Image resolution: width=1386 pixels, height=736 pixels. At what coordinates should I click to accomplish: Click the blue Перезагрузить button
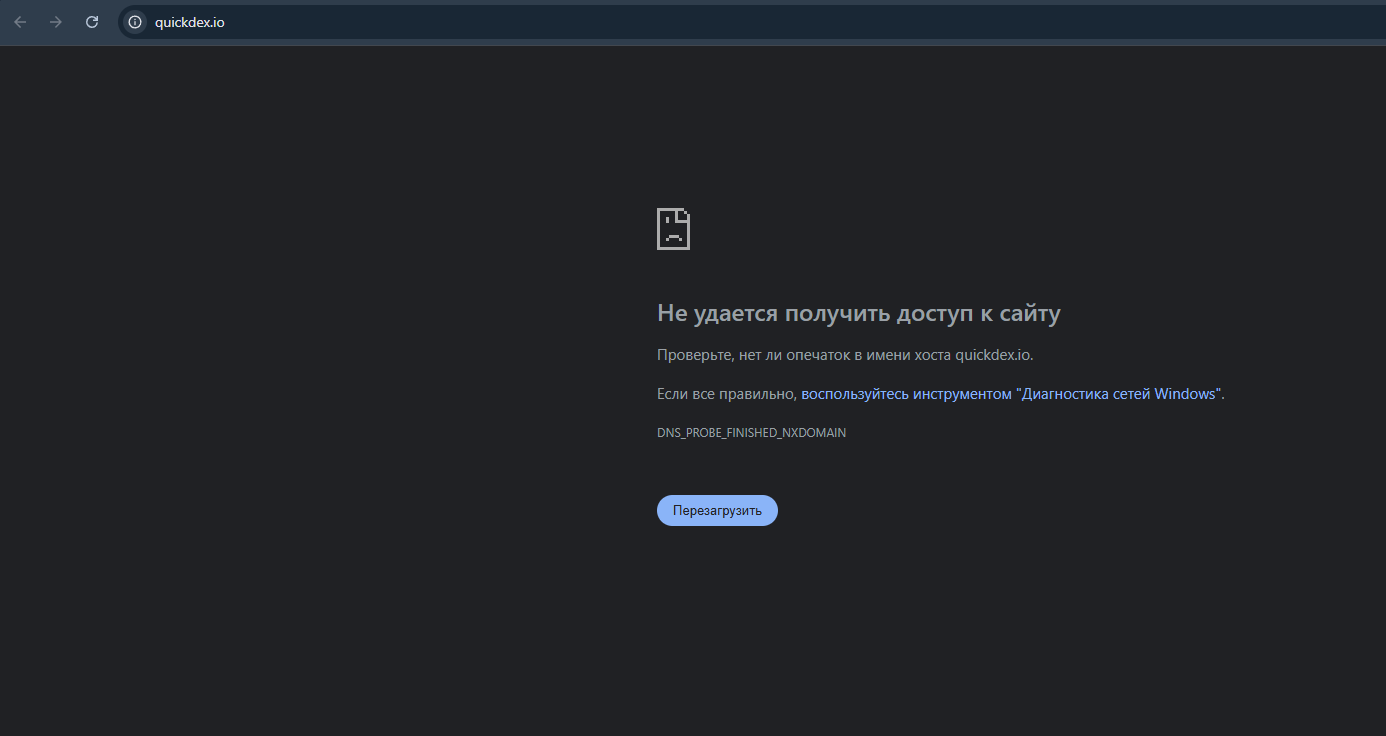(717, 510)
